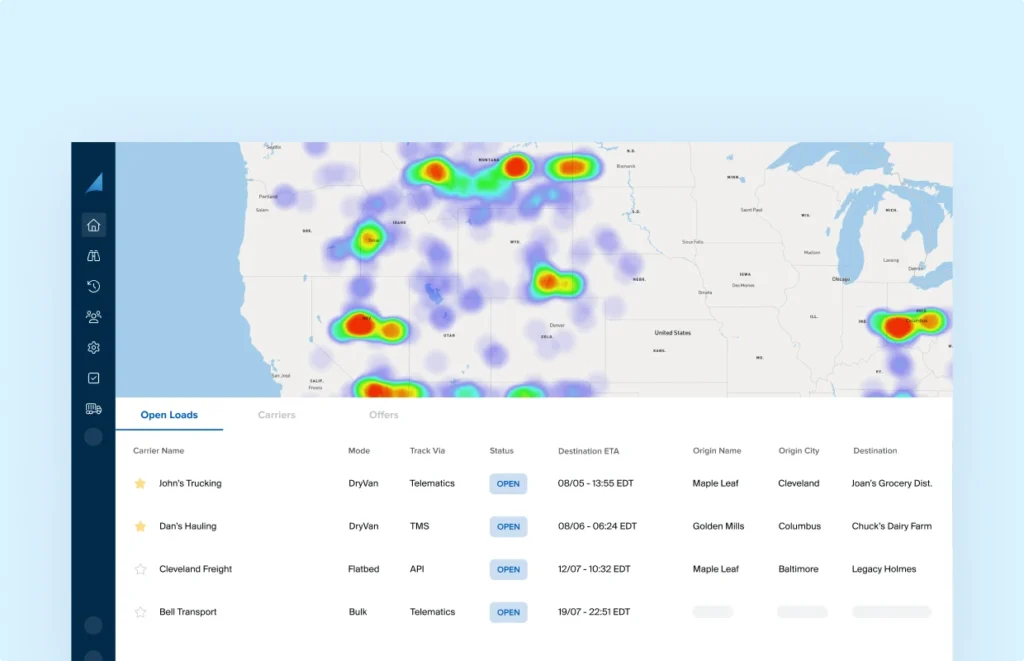Toggle the star next to Bell Transport
Viewport: 1024px width, 661px height.
pyautogui.click(x=140, y=612)
